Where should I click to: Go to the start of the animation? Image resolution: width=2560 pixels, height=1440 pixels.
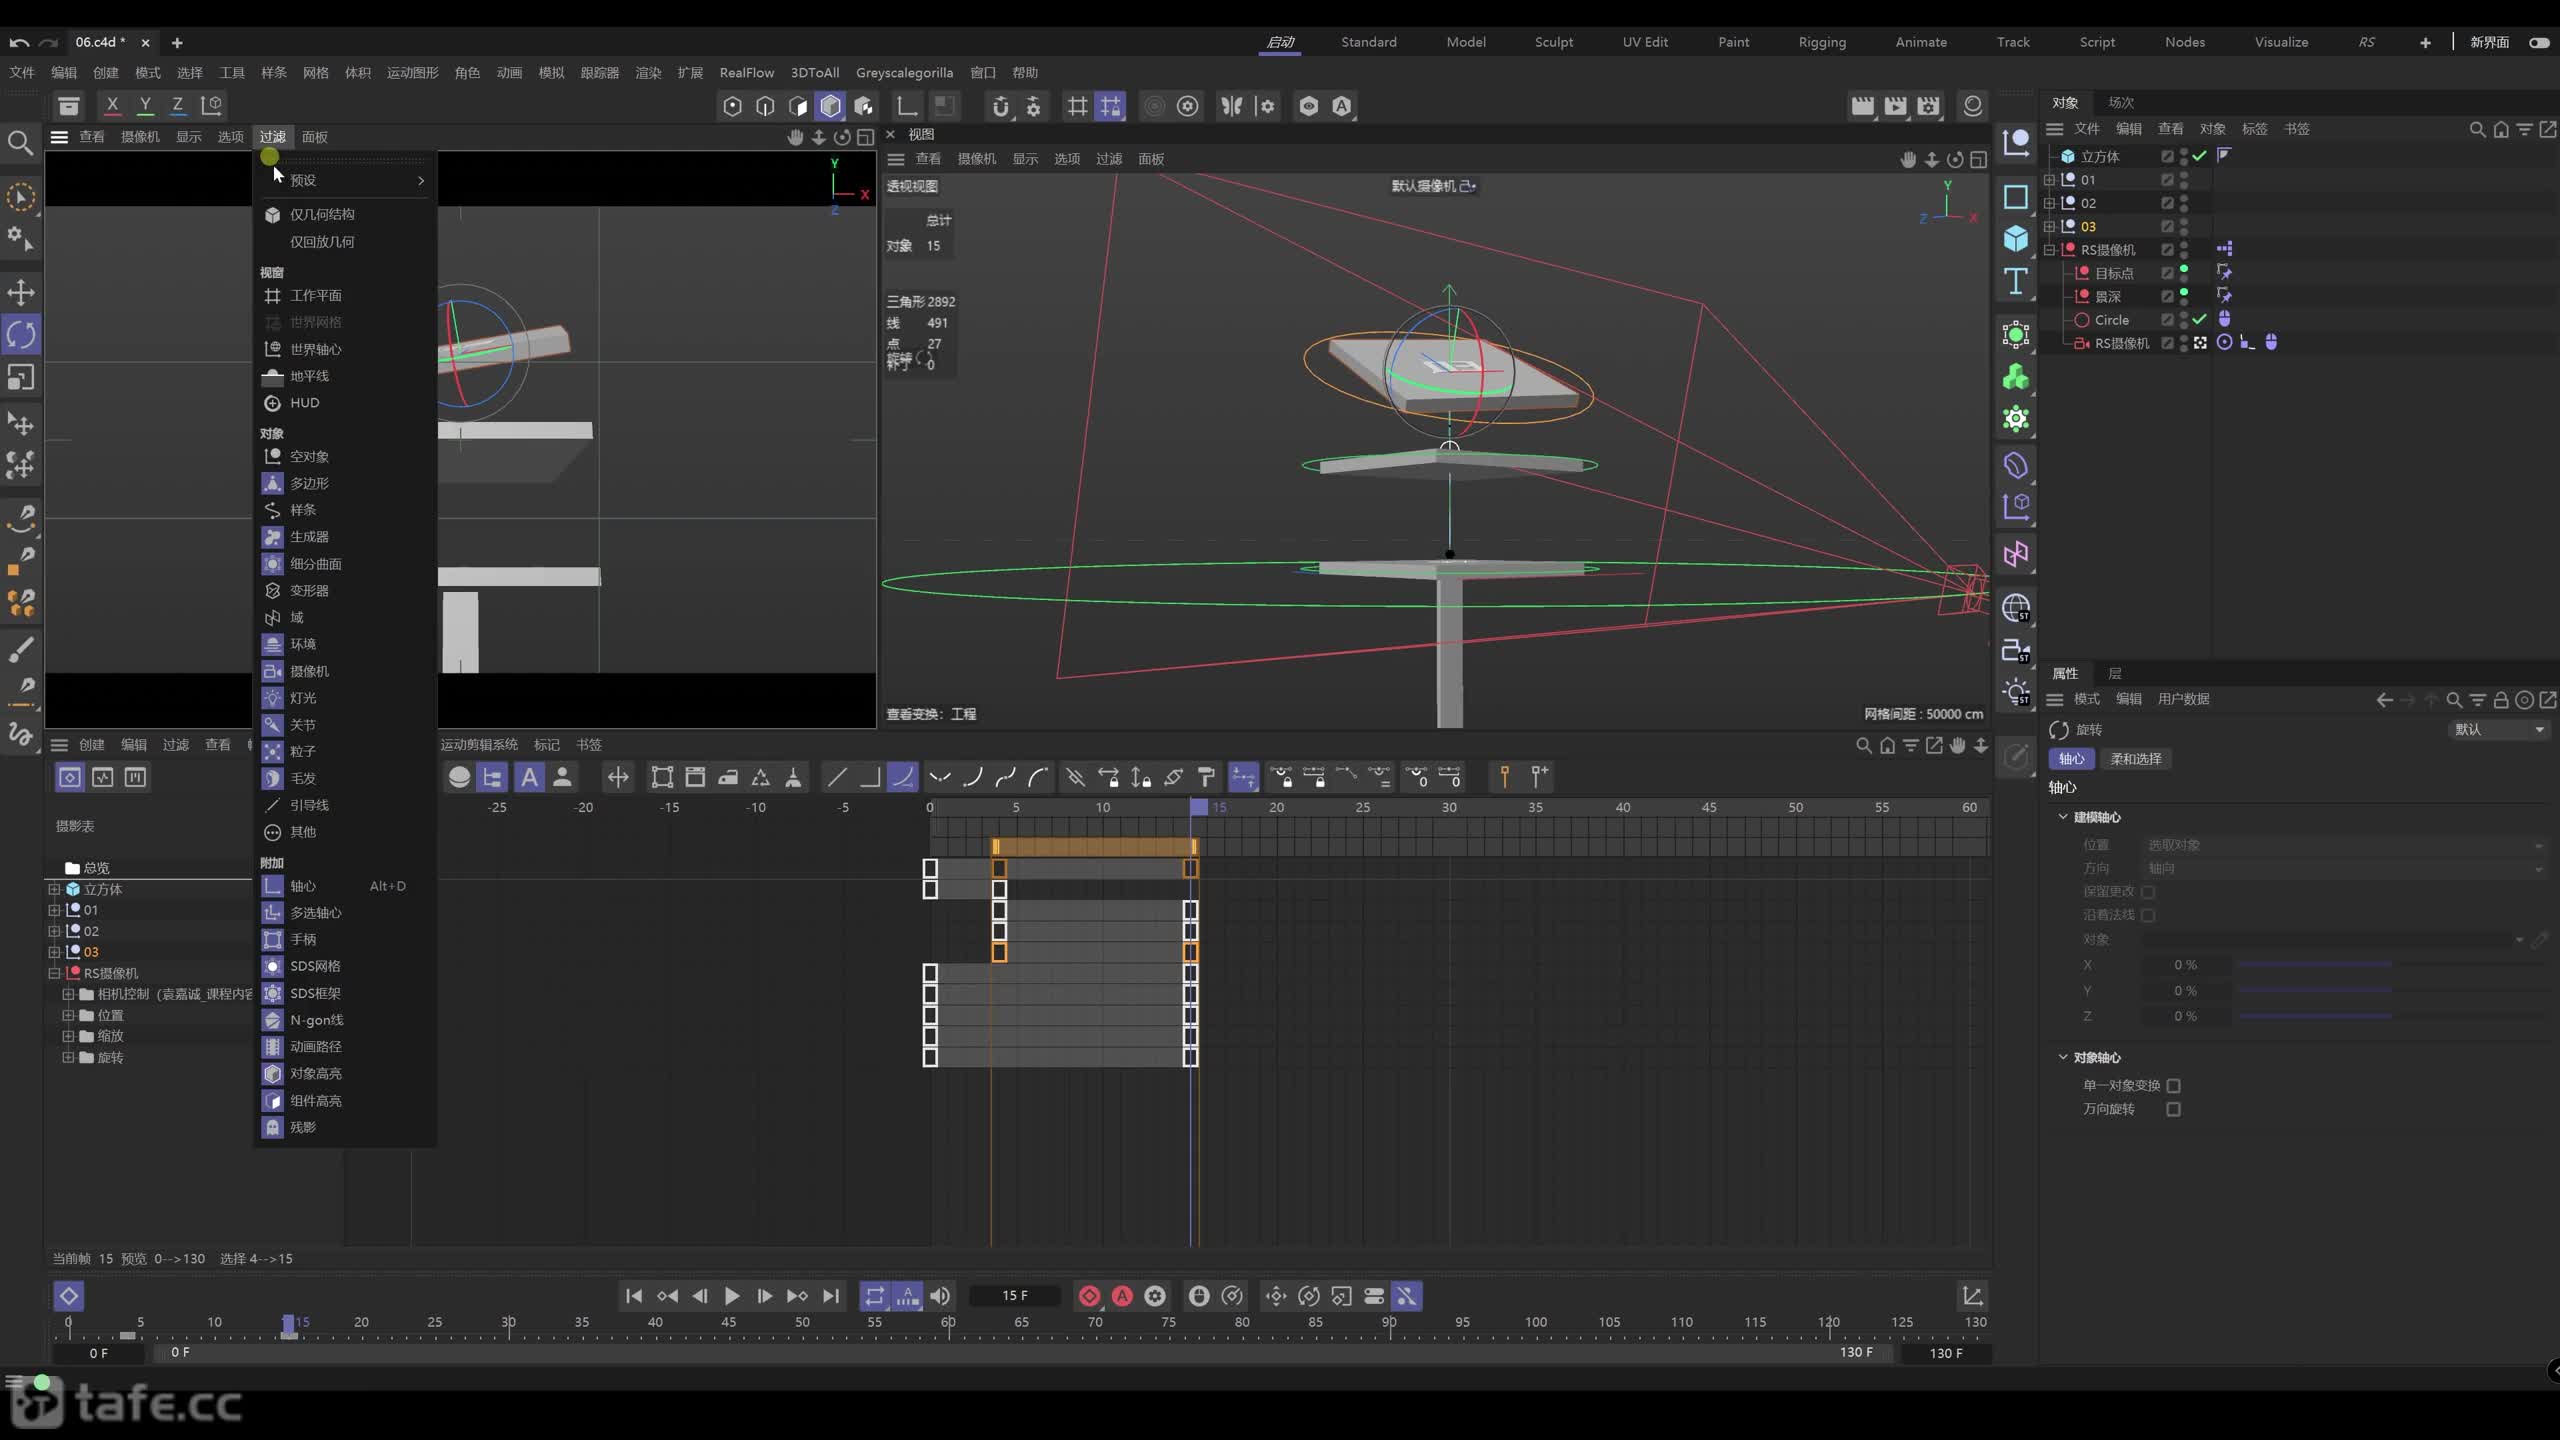(634, 1296)
